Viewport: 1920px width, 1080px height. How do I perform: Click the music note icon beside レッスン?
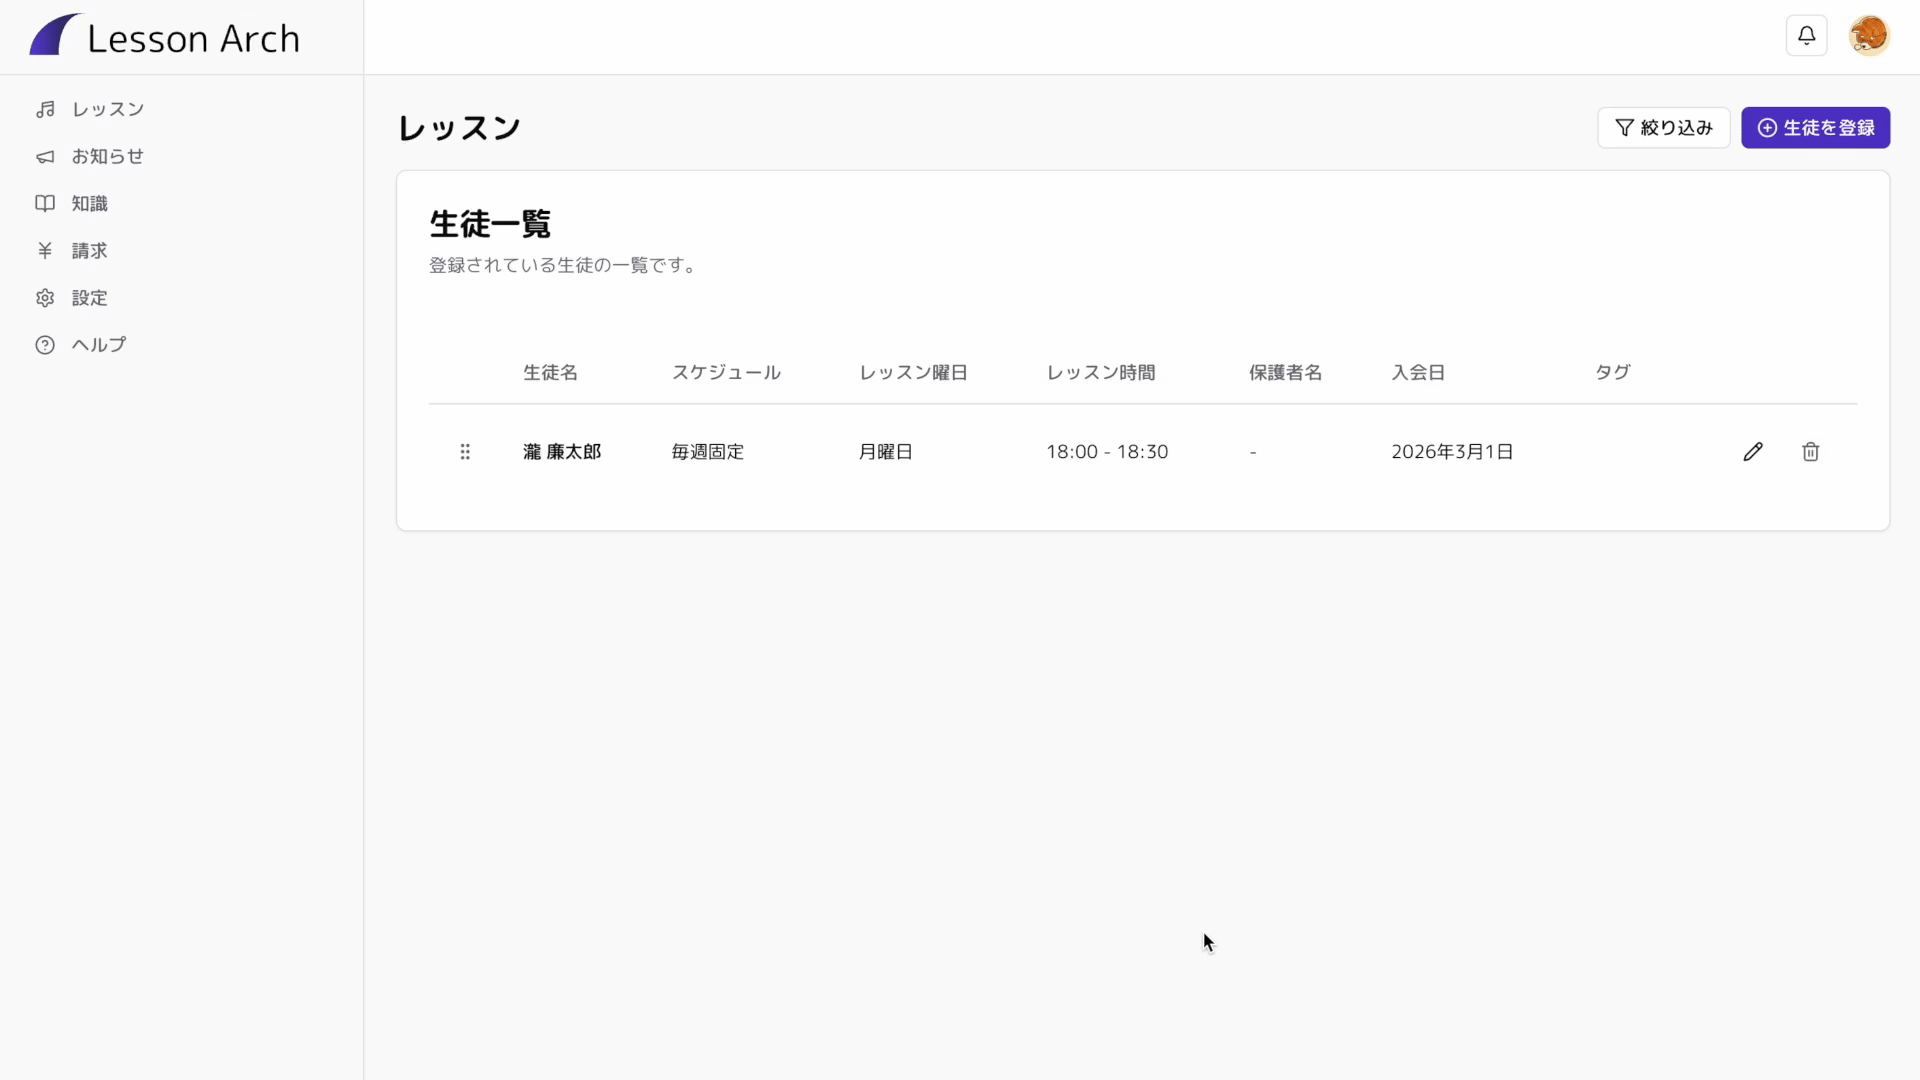45,110
